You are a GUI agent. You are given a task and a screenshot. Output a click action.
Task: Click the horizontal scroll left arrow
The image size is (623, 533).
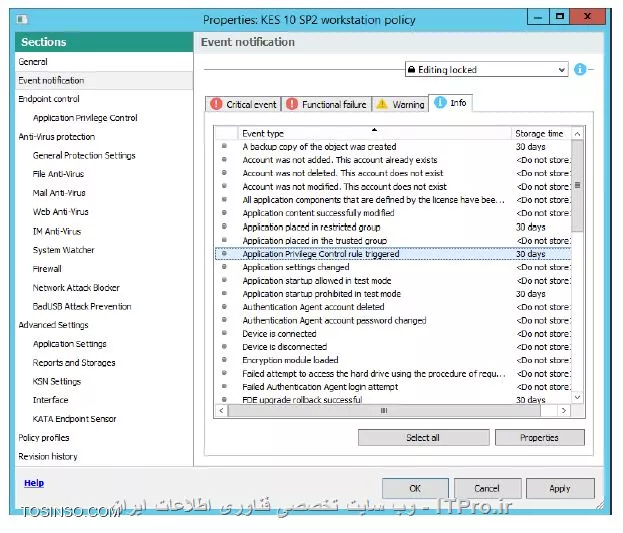coord(221,411)
